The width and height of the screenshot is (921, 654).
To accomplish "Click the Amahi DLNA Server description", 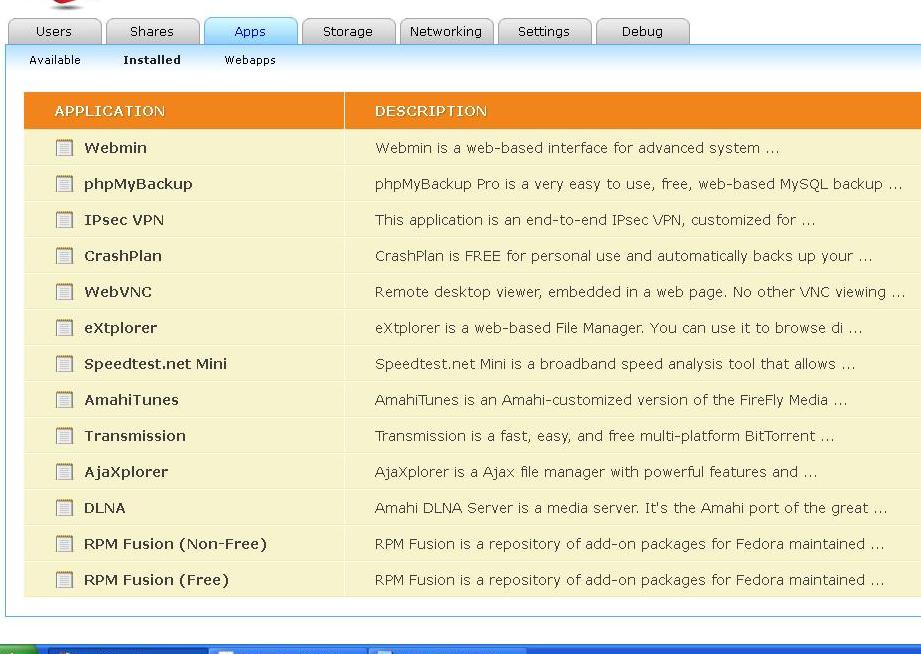I will click(x=631, y=508).
